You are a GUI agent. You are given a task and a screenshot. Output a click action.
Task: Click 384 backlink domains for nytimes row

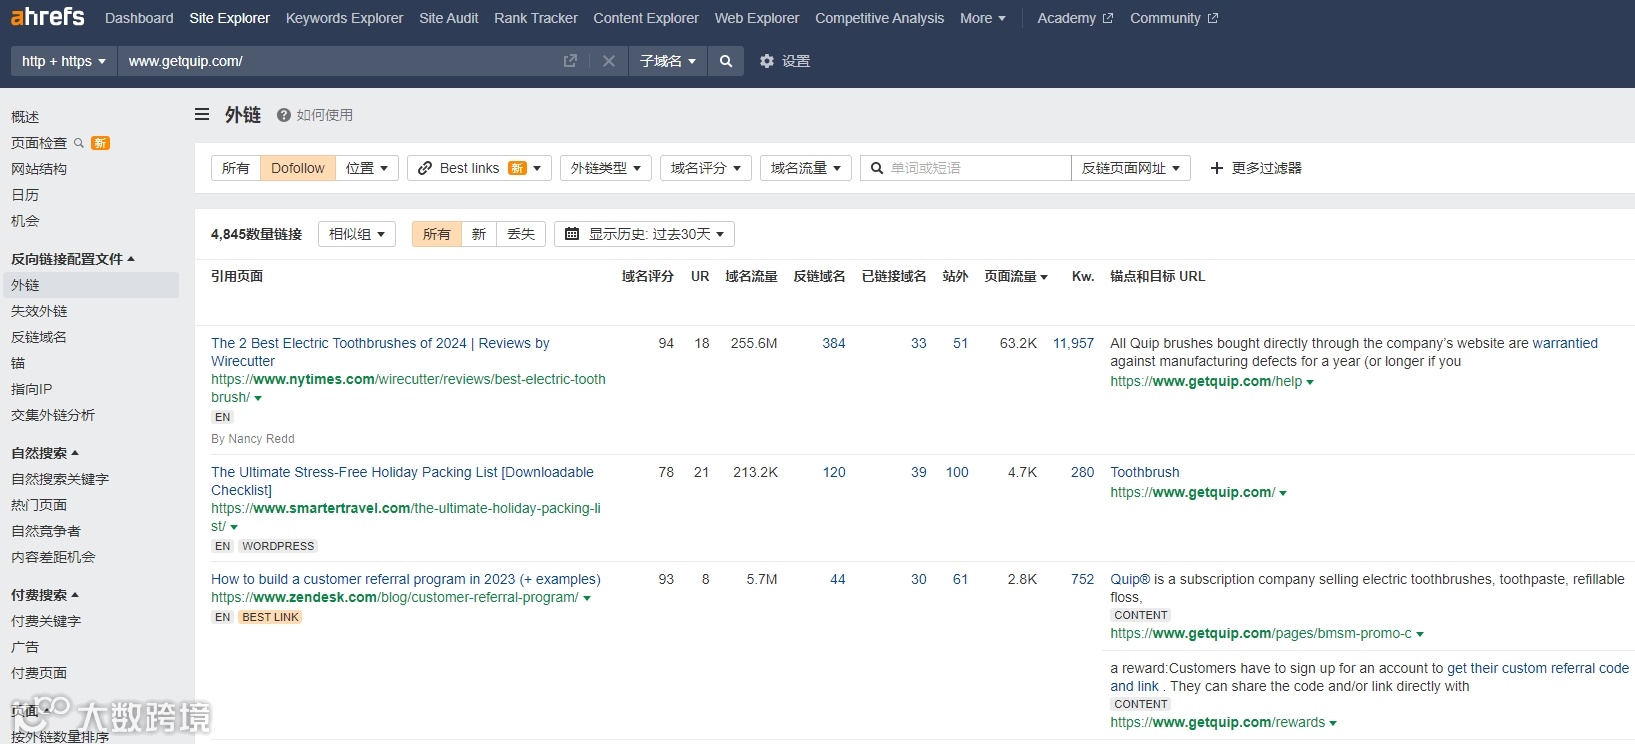pyautogui.click(x=834, y=343)
